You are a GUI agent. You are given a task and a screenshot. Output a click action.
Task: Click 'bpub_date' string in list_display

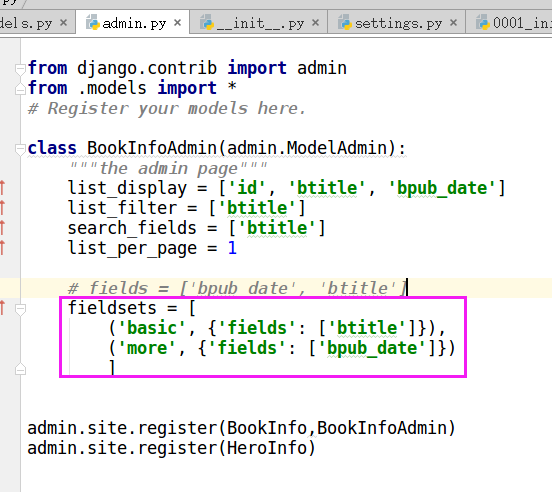coord(442,188)
